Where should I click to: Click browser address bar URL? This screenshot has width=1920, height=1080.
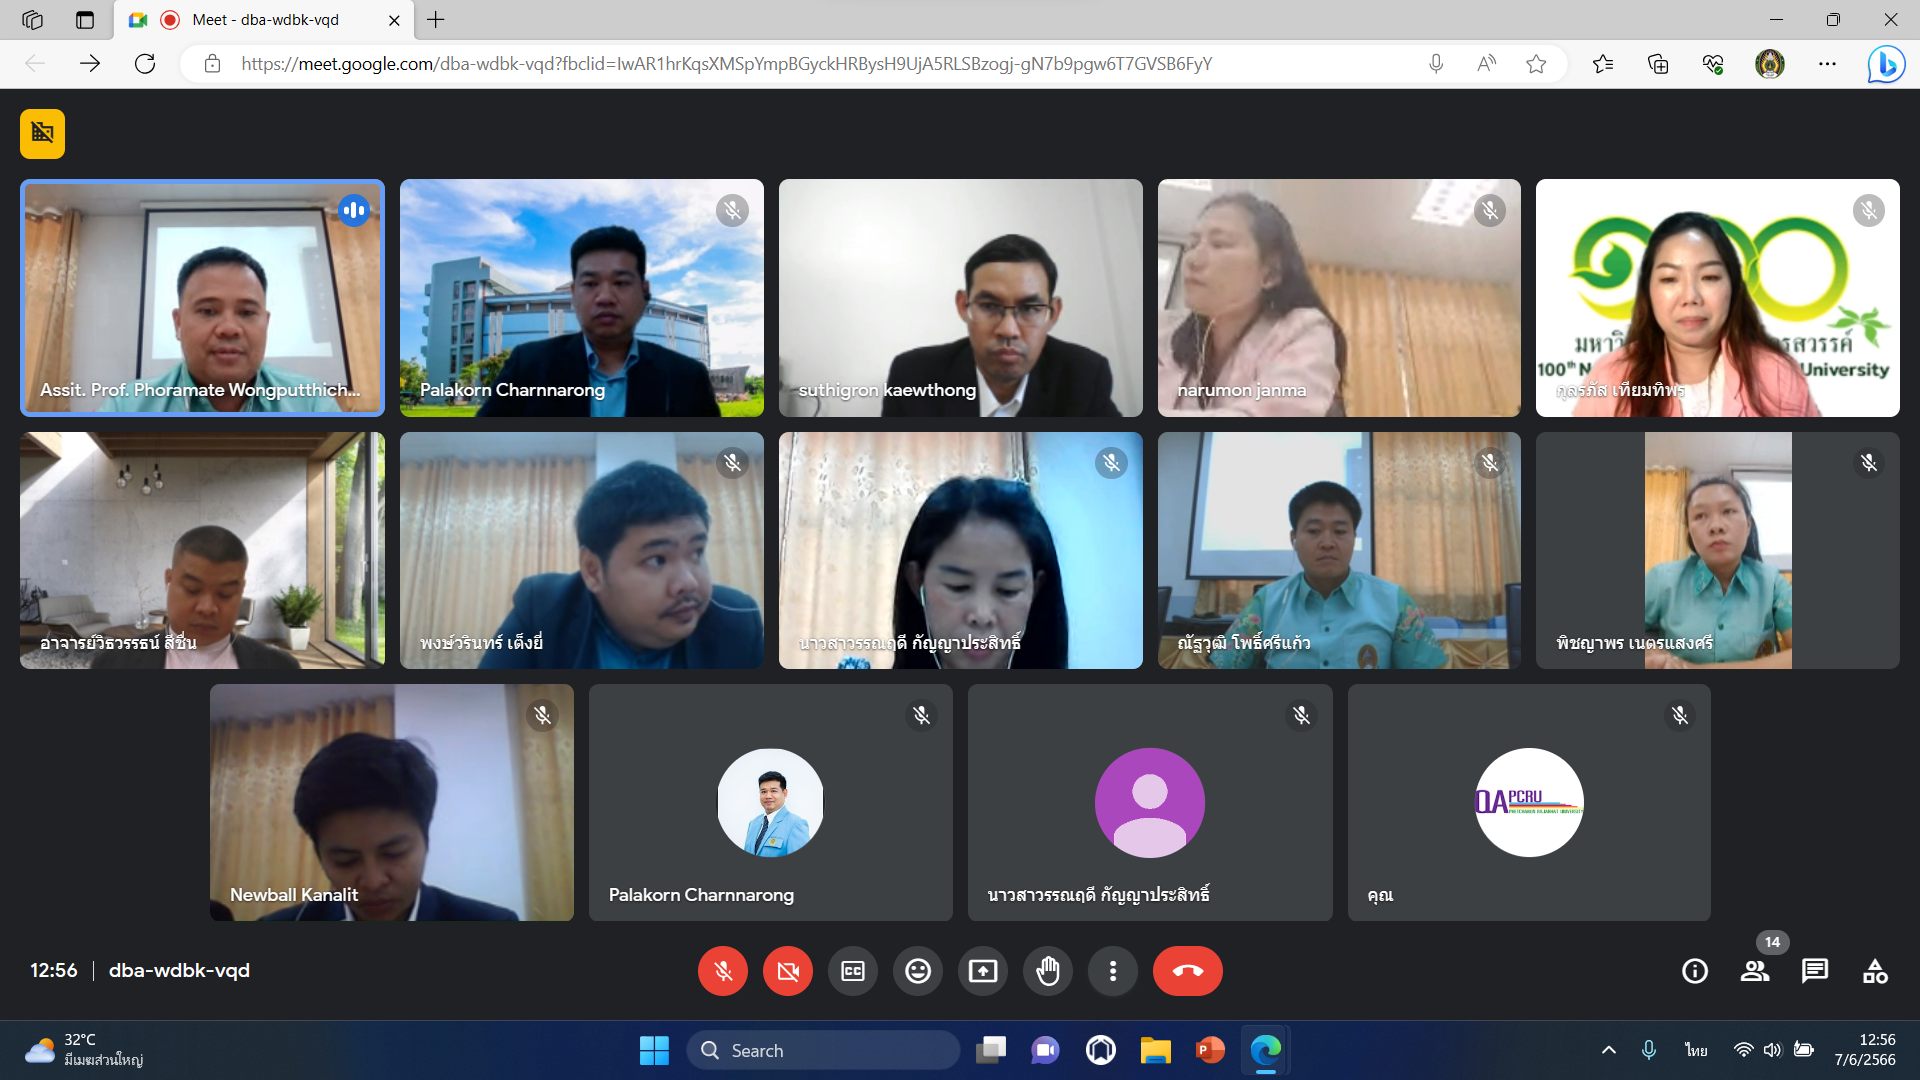725,64
